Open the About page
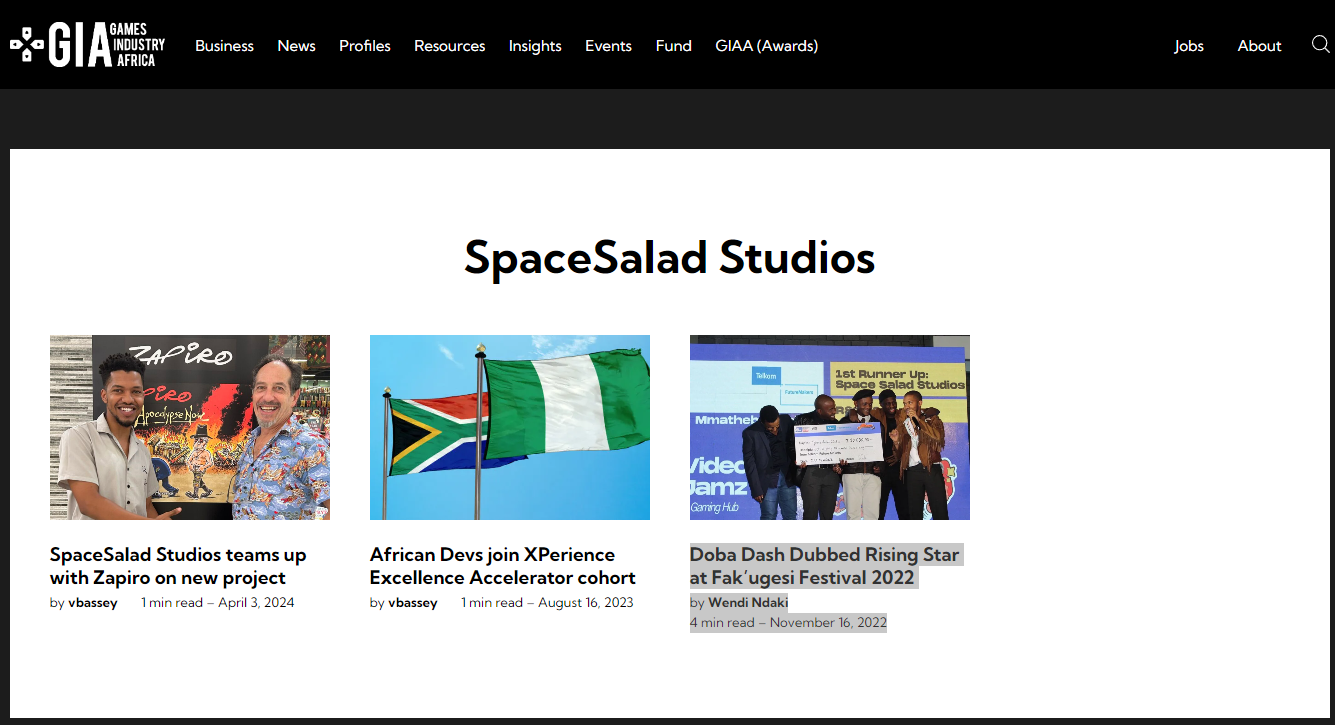Image resolution: width=1335 pixels, height=725 pixels. pyautogui.click(x=1259, y=46)
